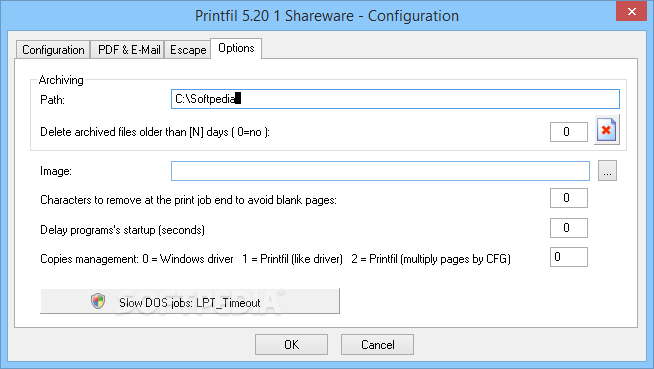The image size is (654, 369).
Task: Click the characters to remove field
Action: click(569, 198)
